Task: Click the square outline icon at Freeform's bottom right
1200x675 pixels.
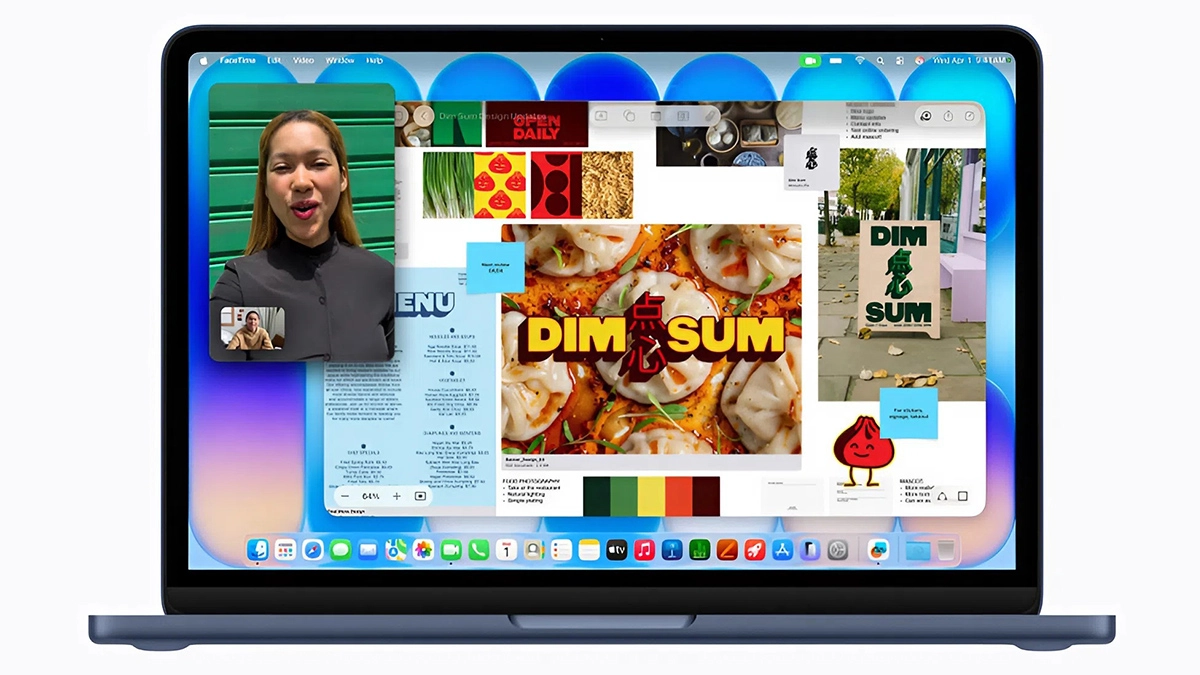Action: click(963, 496)
